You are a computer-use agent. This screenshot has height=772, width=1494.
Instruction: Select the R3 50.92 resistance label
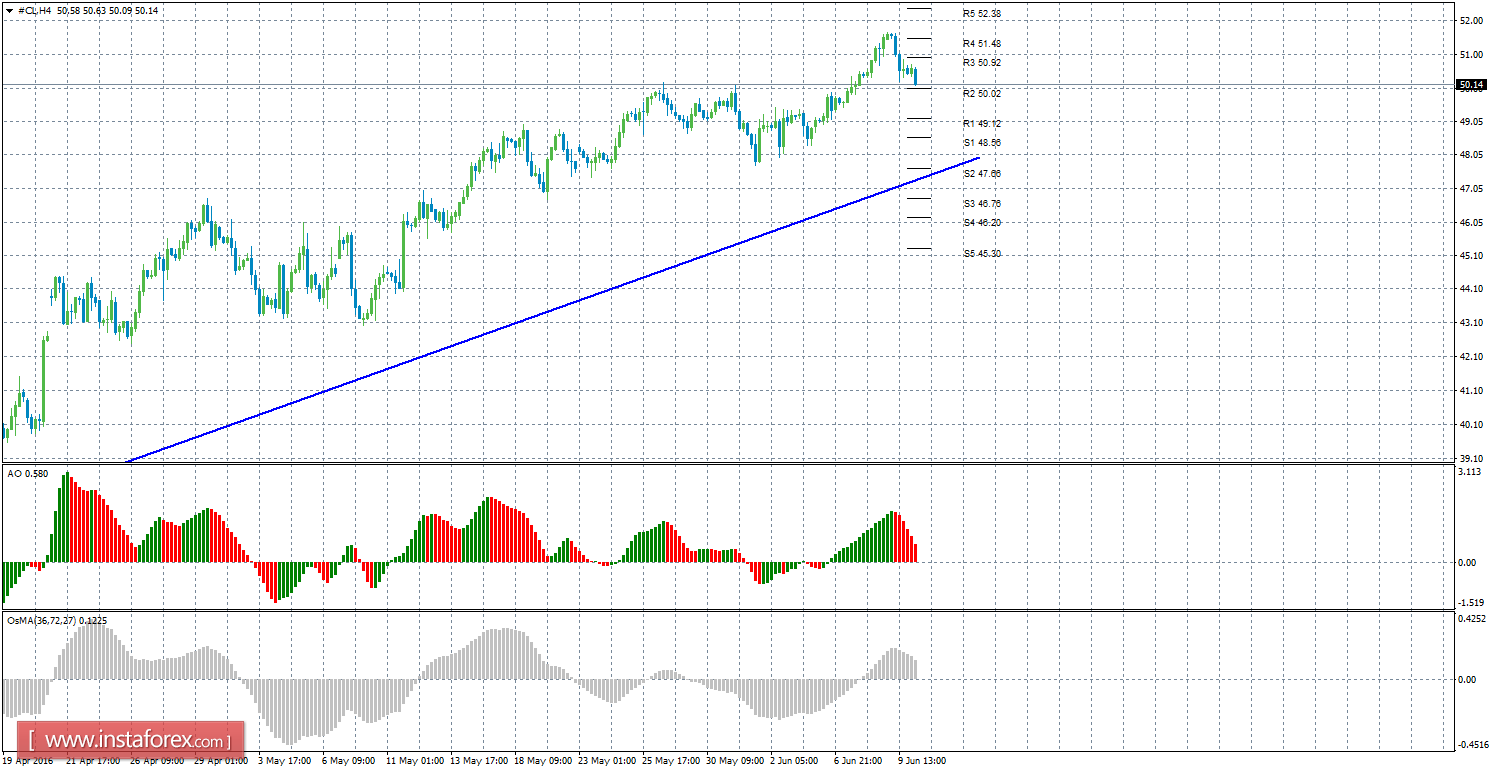[x=982, y=63]
